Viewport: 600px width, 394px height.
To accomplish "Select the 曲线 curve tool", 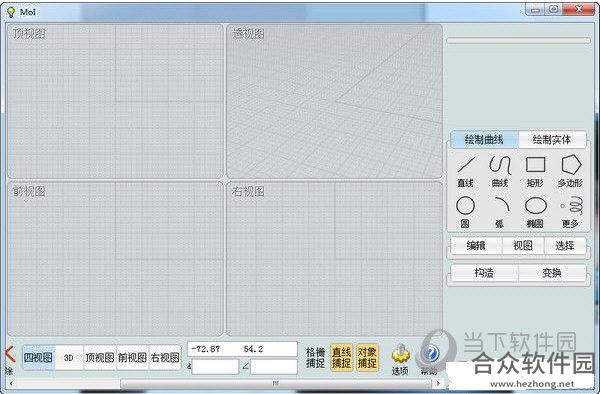I will click(500, 171).
